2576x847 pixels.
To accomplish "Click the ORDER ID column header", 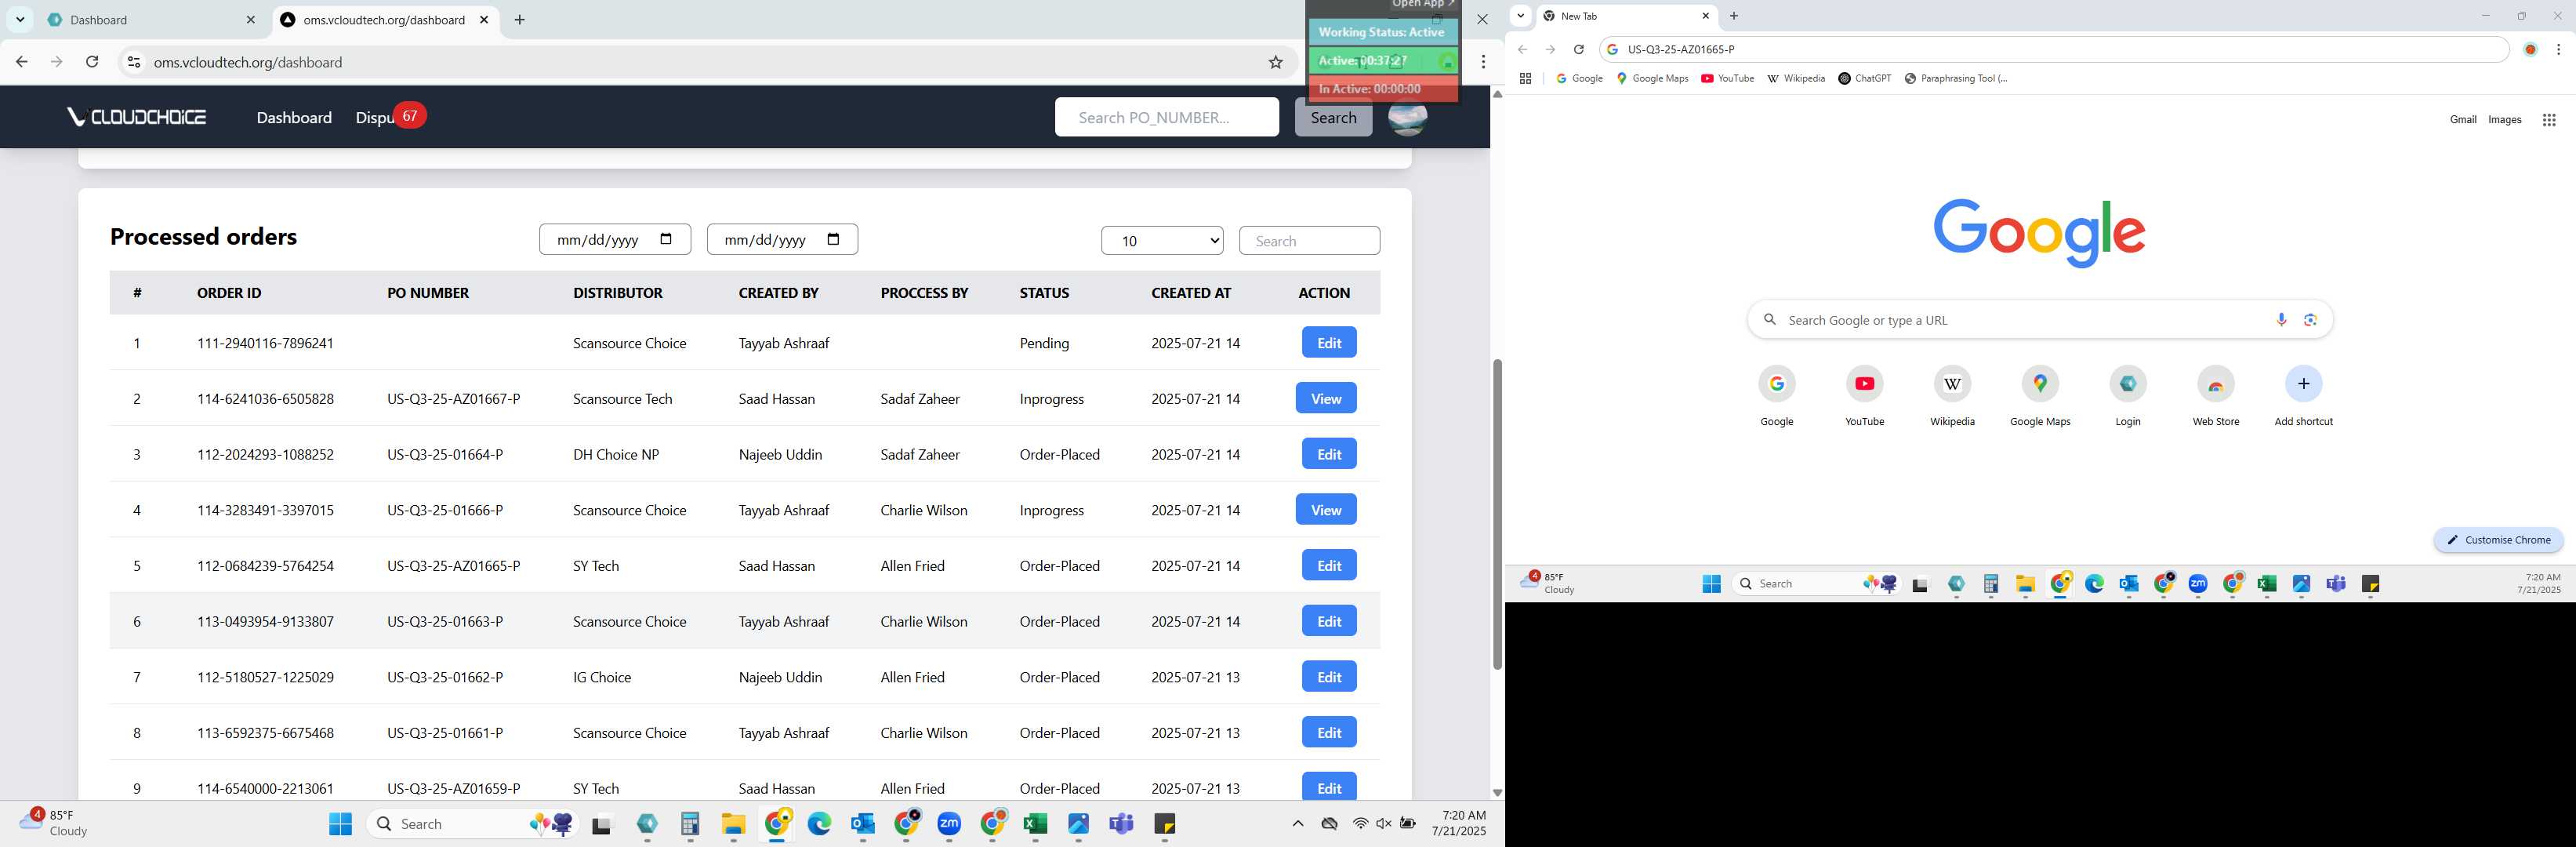I will [x=229, y=293].
